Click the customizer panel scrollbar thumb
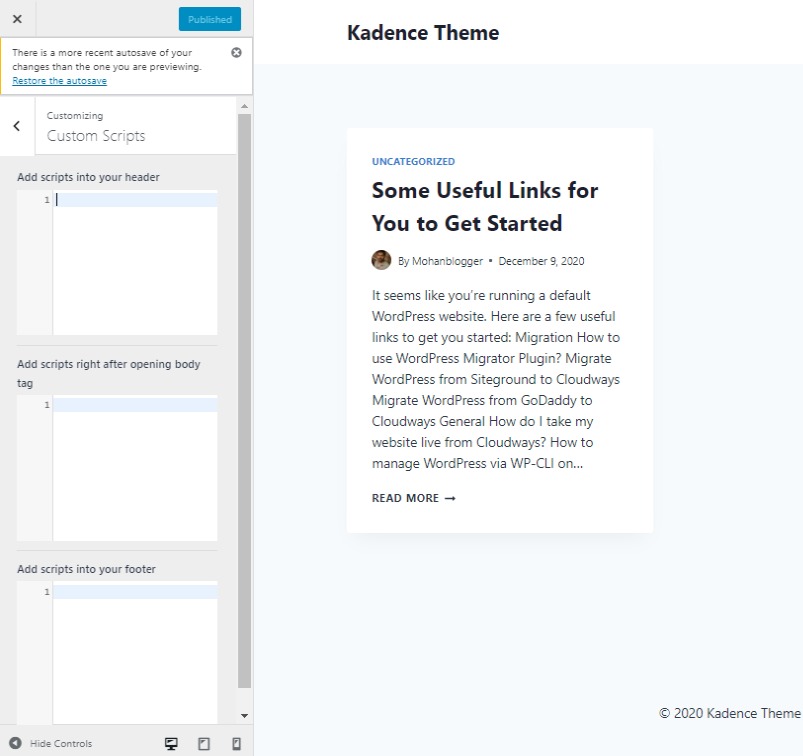The image size is (803, 756). [x=244, y=401]
